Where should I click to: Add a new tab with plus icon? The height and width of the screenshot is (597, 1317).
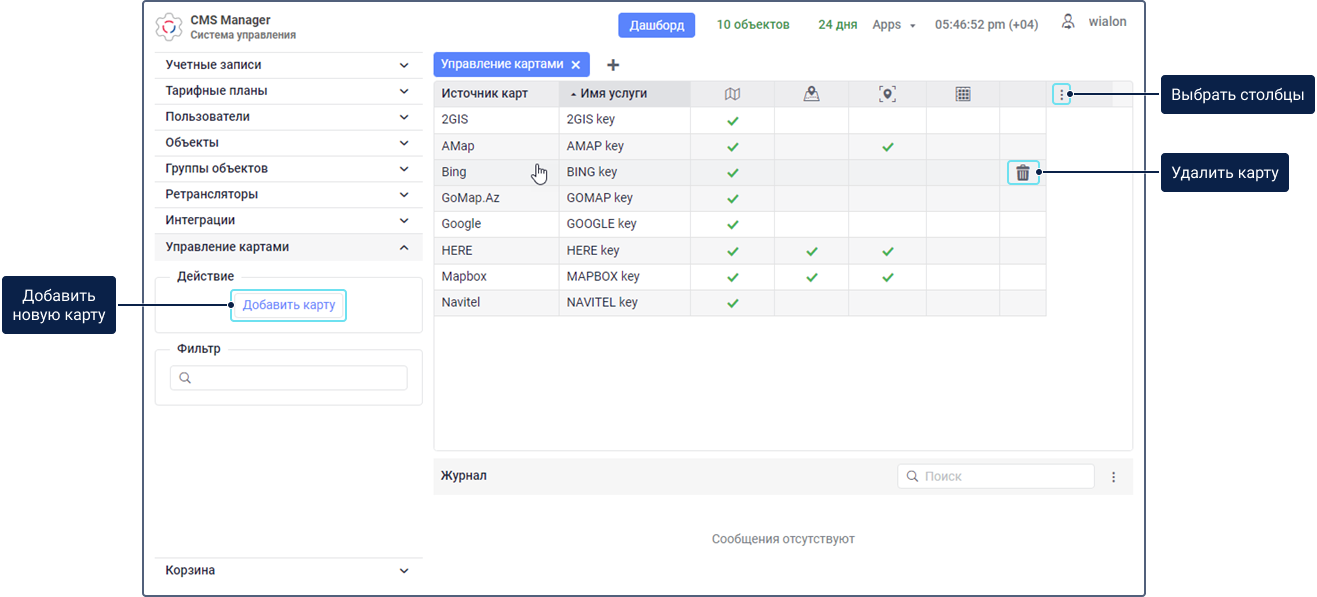613,65
